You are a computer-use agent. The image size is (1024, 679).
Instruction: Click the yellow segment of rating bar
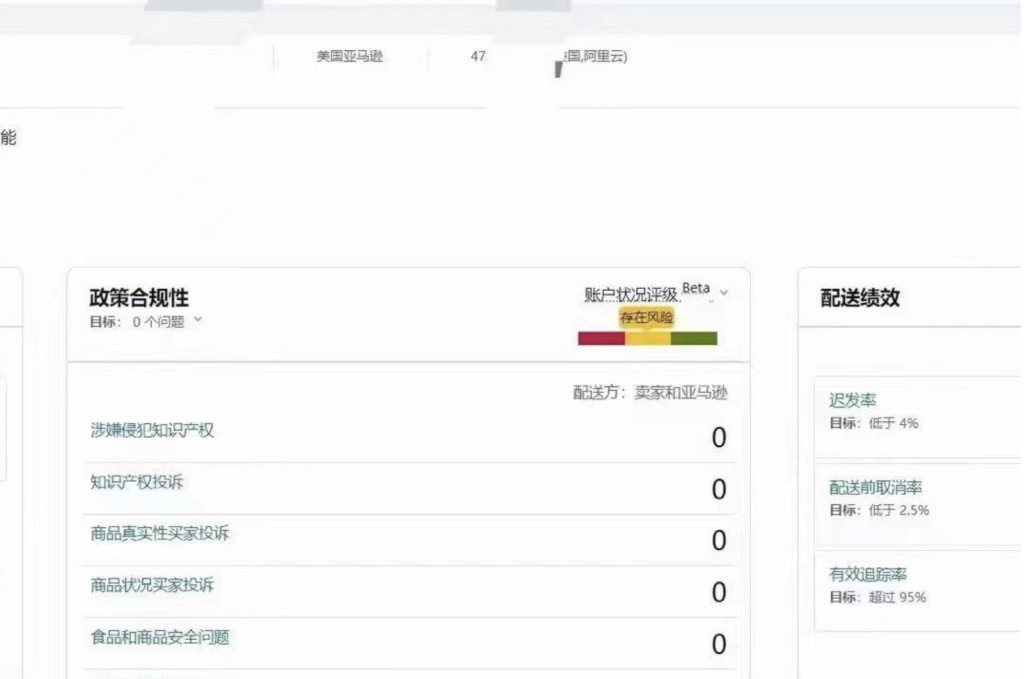647,339
